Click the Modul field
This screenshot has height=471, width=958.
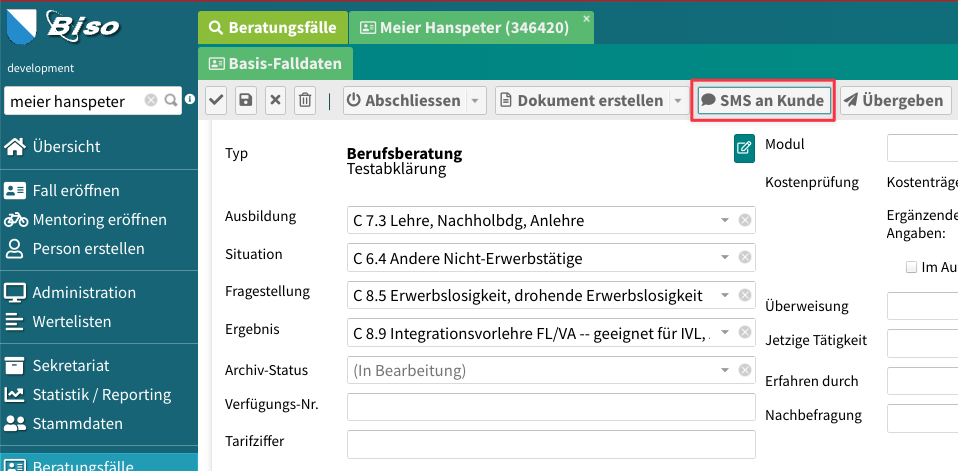pos(923,148)
